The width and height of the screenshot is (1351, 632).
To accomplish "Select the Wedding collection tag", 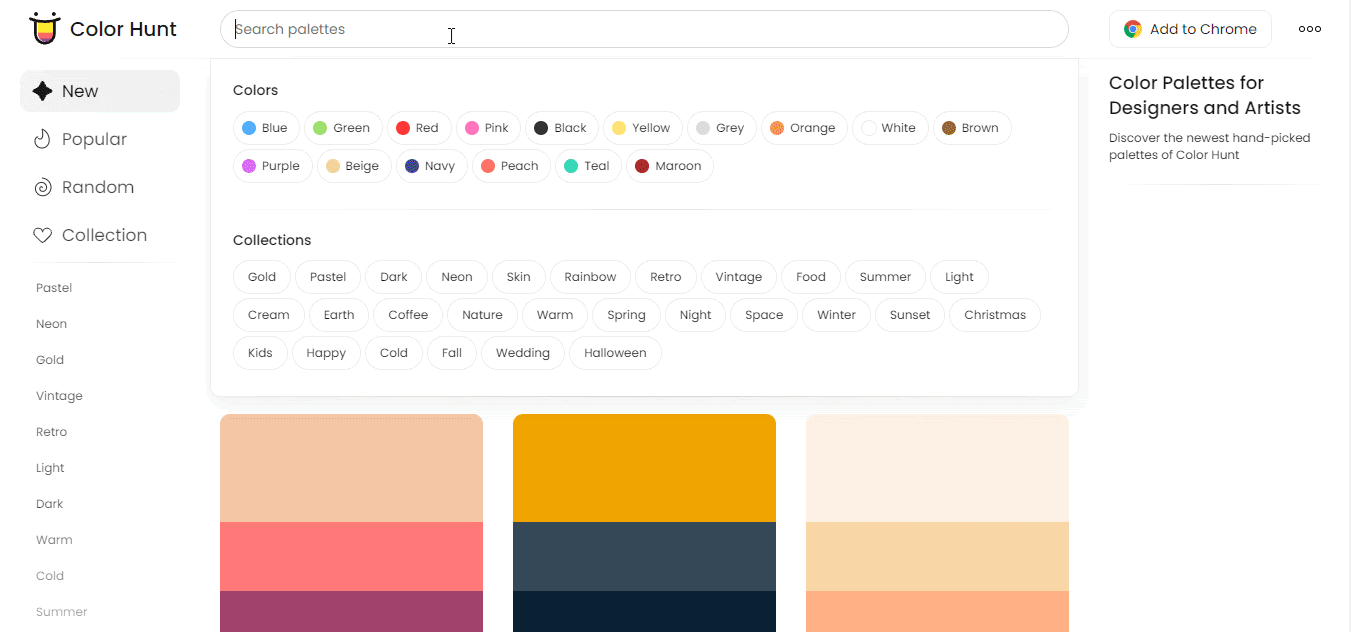I will (523, 353).
